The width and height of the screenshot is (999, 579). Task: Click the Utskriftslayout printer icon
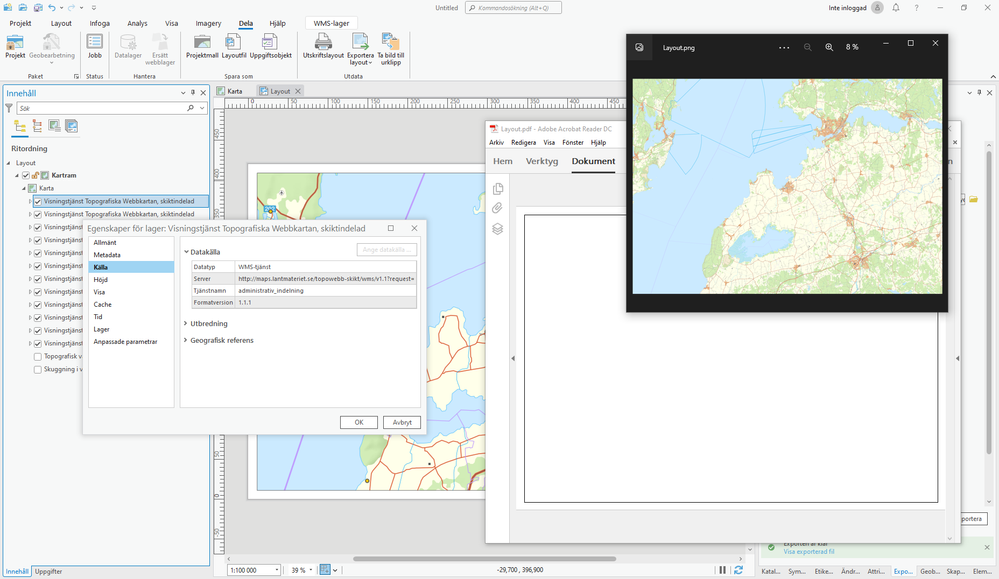tap(323, 43)
